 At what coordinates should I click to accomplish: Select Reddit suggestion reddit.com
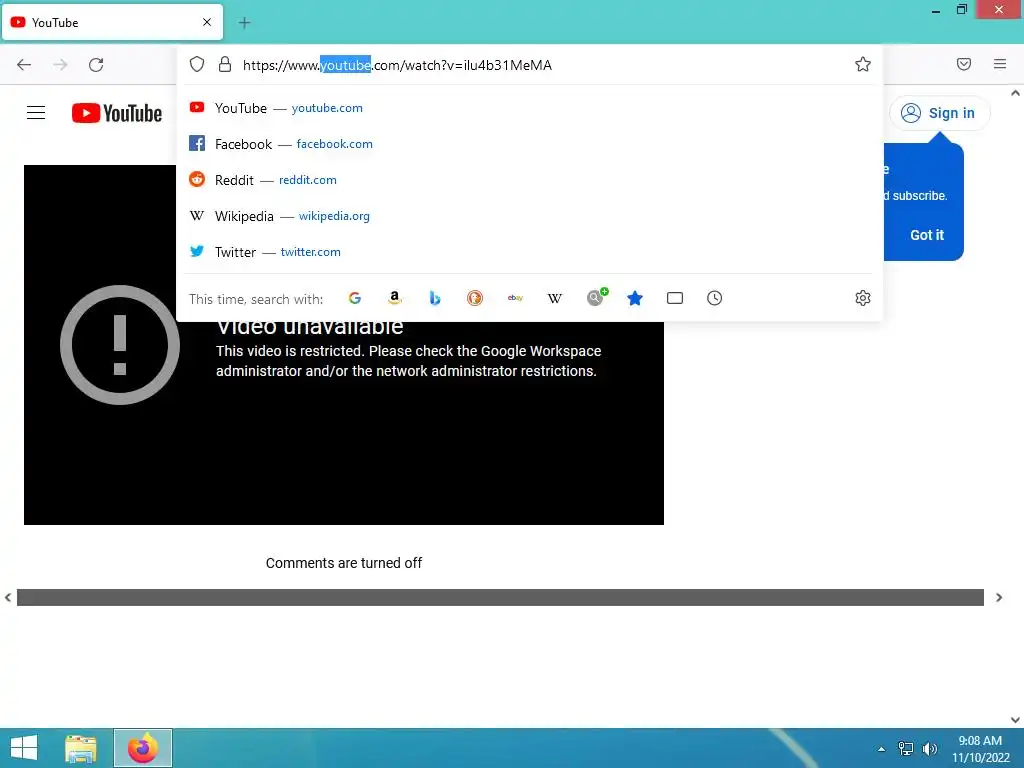(529, 180)
